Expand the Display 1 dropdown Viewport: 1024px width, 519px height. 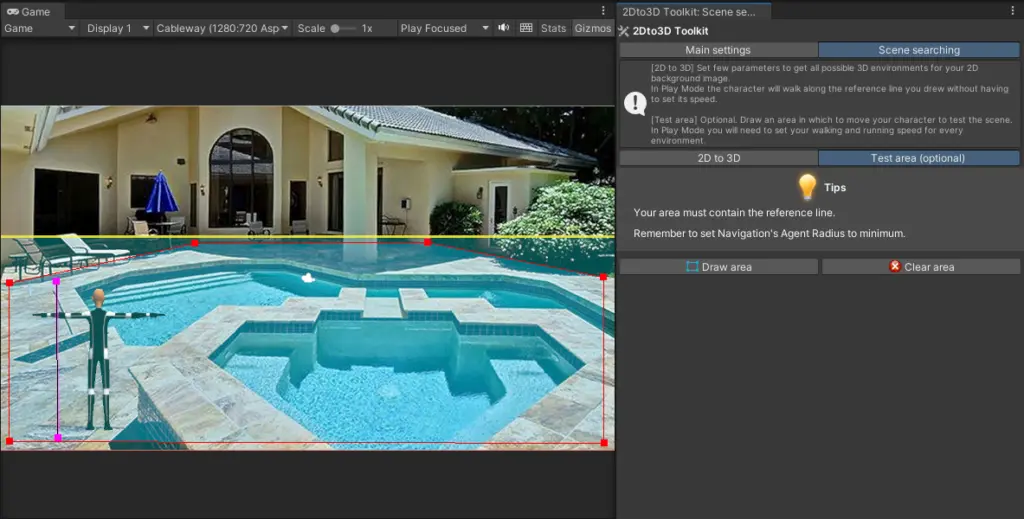coord(117,28)
